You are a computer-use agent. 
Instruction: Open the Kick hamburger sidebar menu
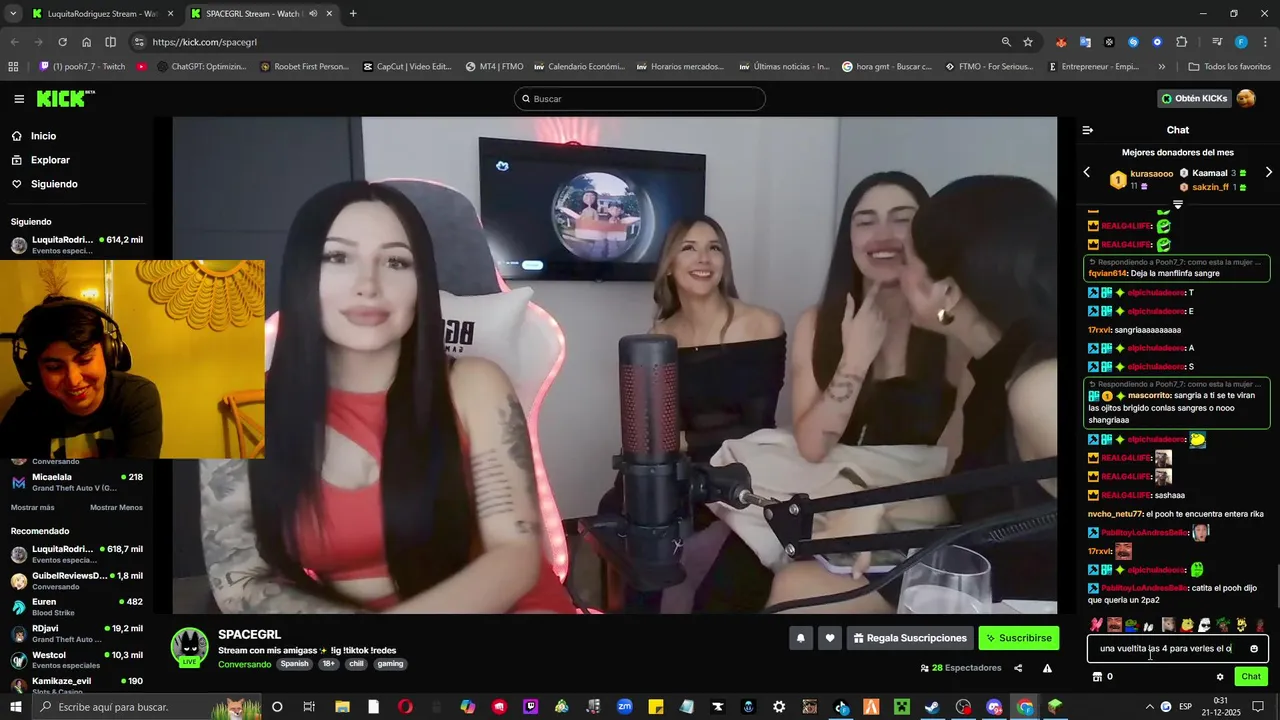[19, 99]
